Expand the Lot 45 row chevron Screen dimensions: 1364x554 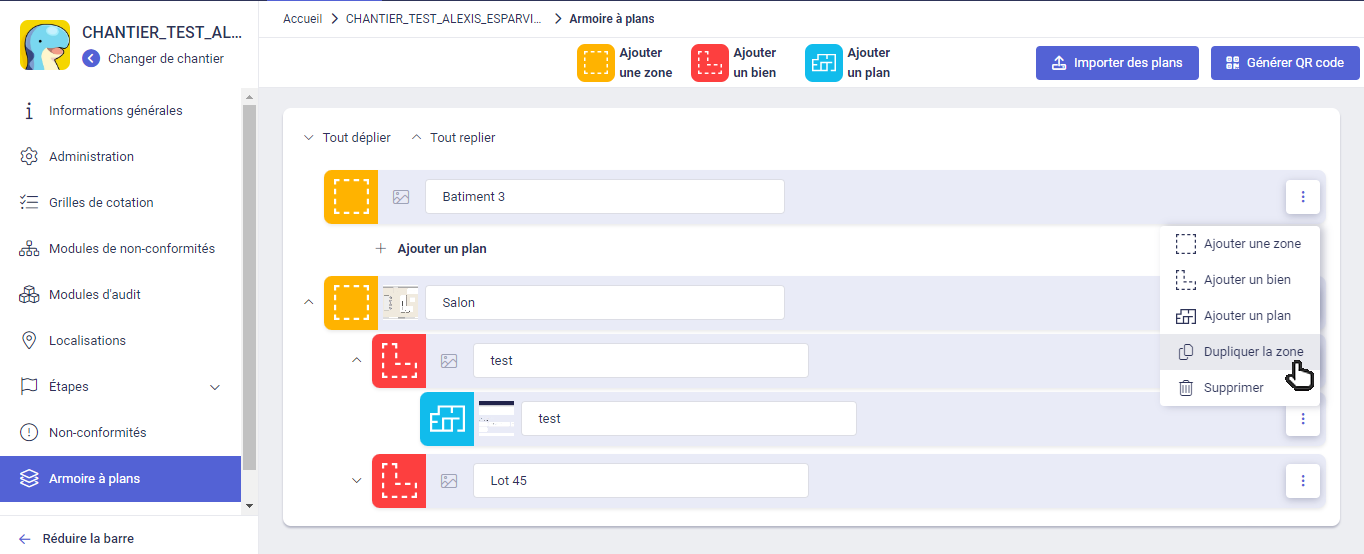tap(356, 481)
